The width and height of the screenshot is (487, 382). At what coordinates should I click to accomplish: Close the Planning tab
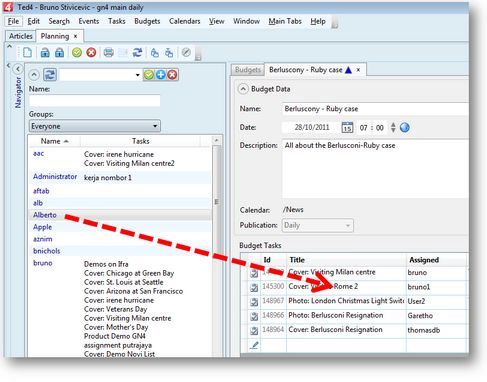(x=76, y=36)
